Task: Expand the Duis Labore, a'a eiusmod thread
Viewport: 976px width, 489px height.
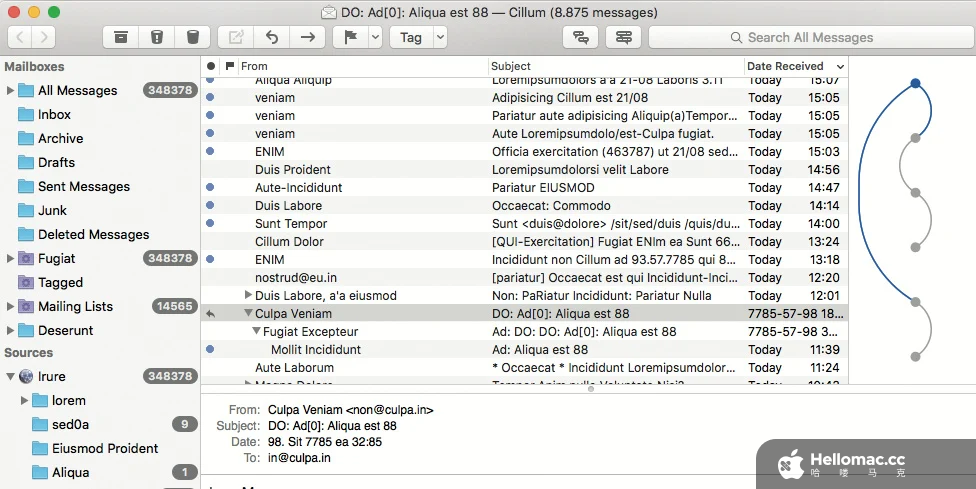Action: click(249, 295)
